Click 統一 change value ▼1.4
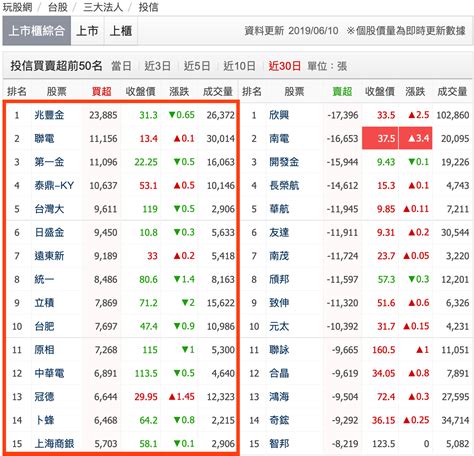474x456 pixels. pos(184,279)
